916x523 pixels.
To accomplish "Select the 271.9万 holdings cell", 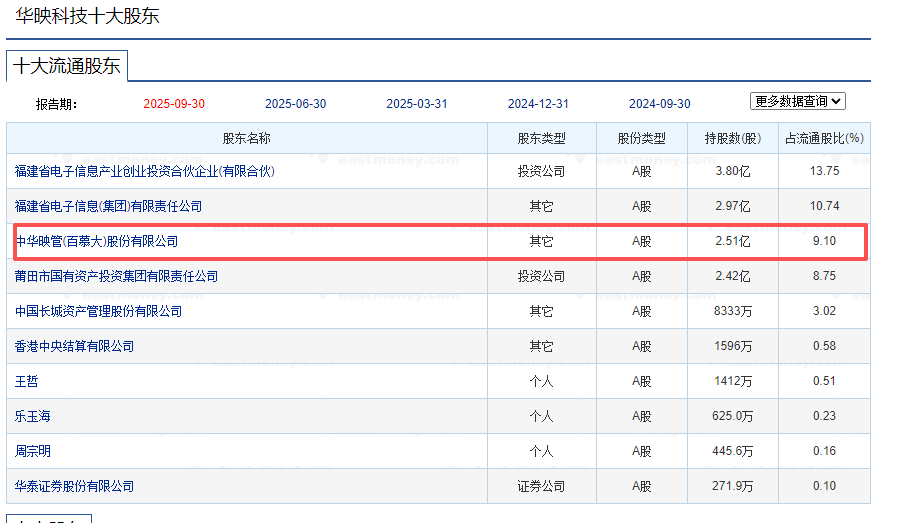I will [733, 487].
